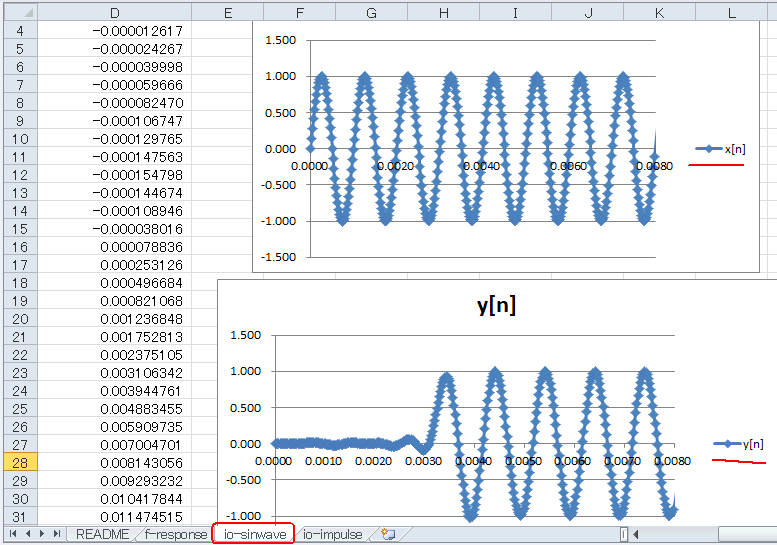Select the io-sinwave sheet tab

pyautogui.click(x=255, y=535)
